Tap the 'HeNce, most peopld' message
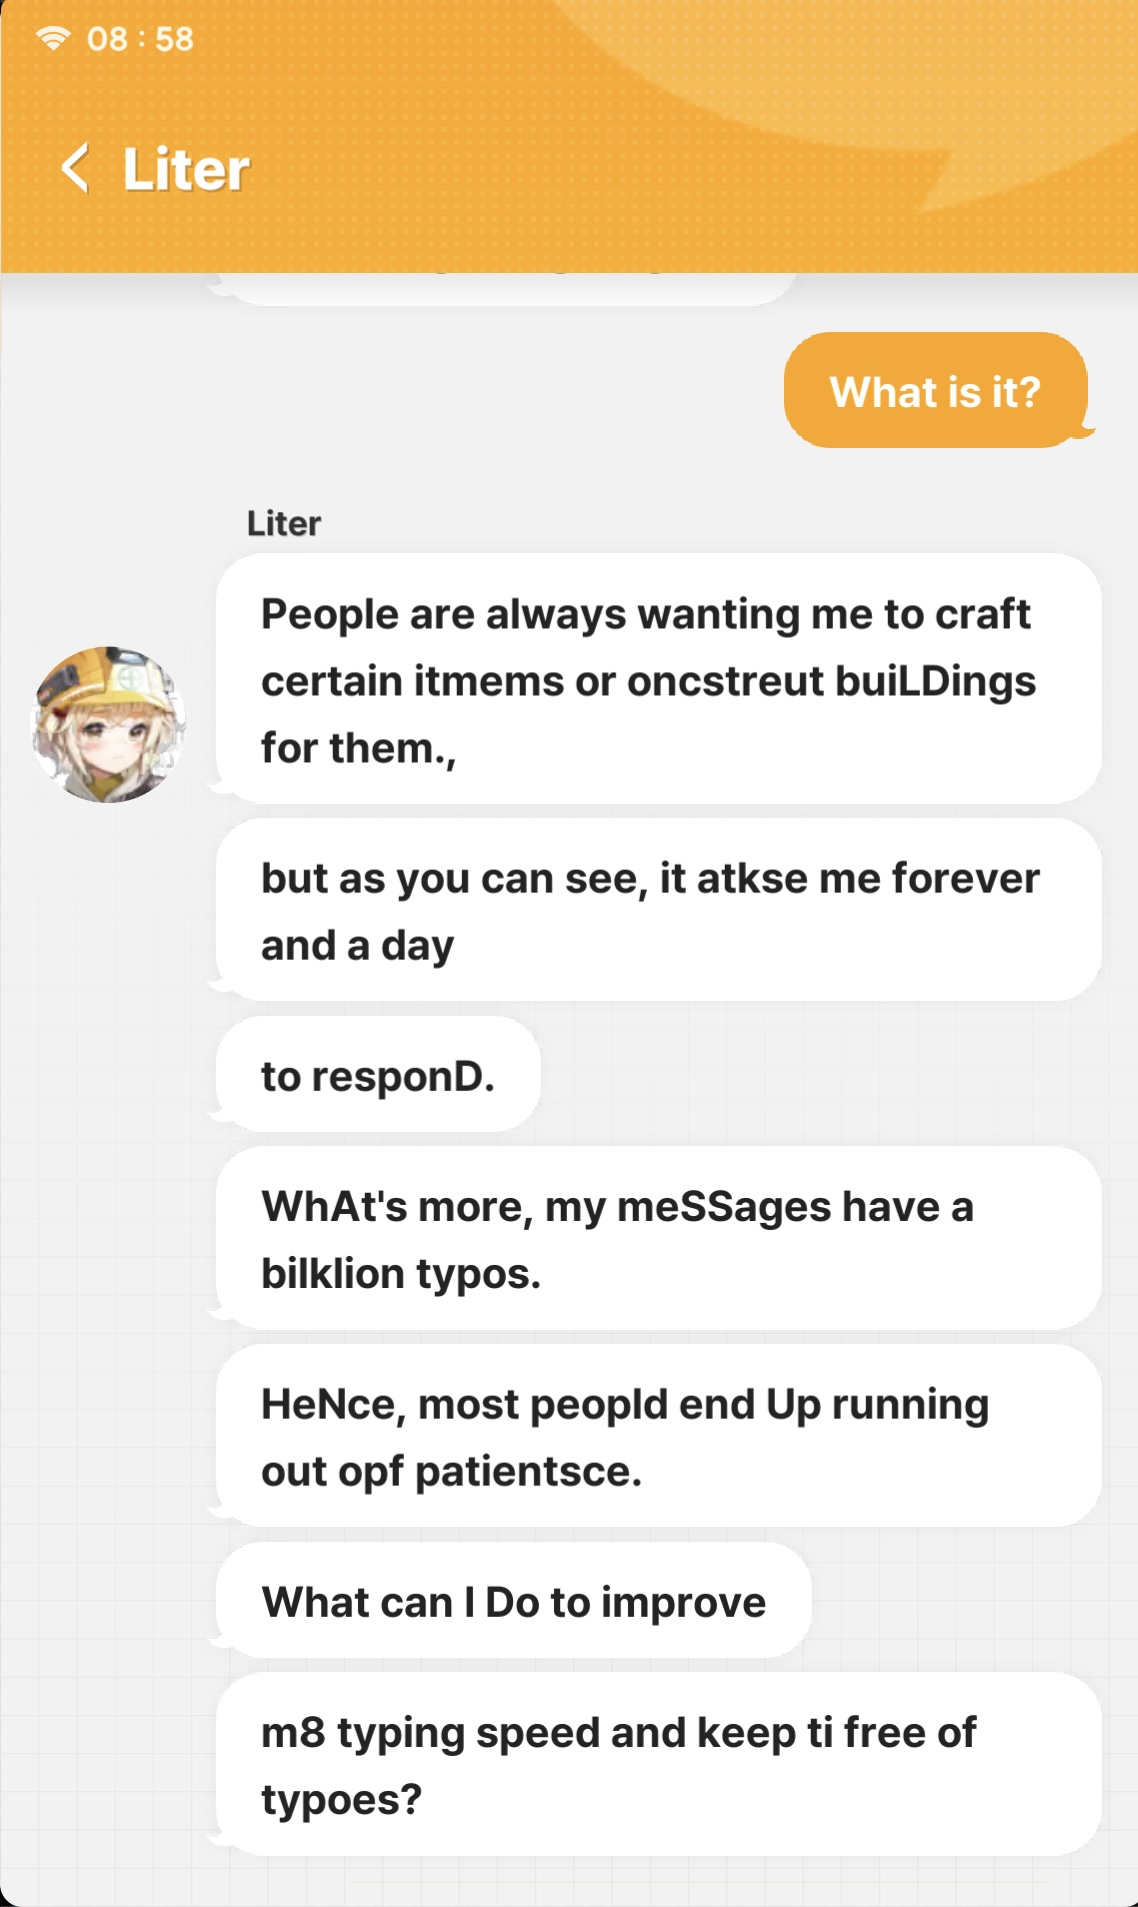This screenshot has height=1907, width=1138. 658,1436
